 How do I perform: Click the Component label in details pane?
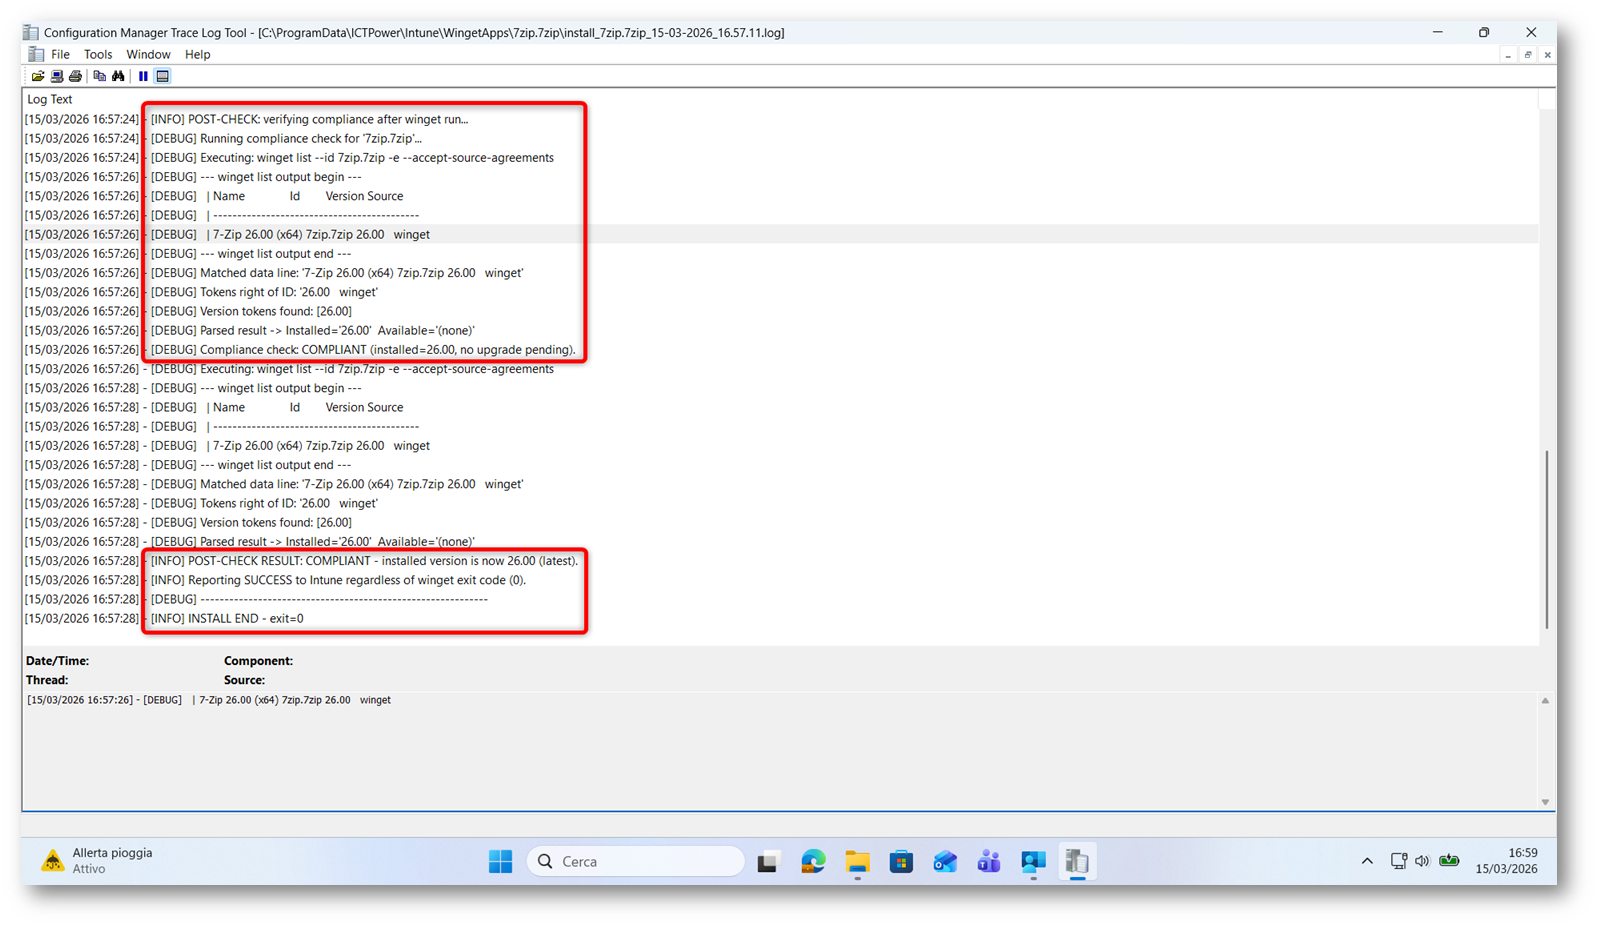[x=258, y=661]
